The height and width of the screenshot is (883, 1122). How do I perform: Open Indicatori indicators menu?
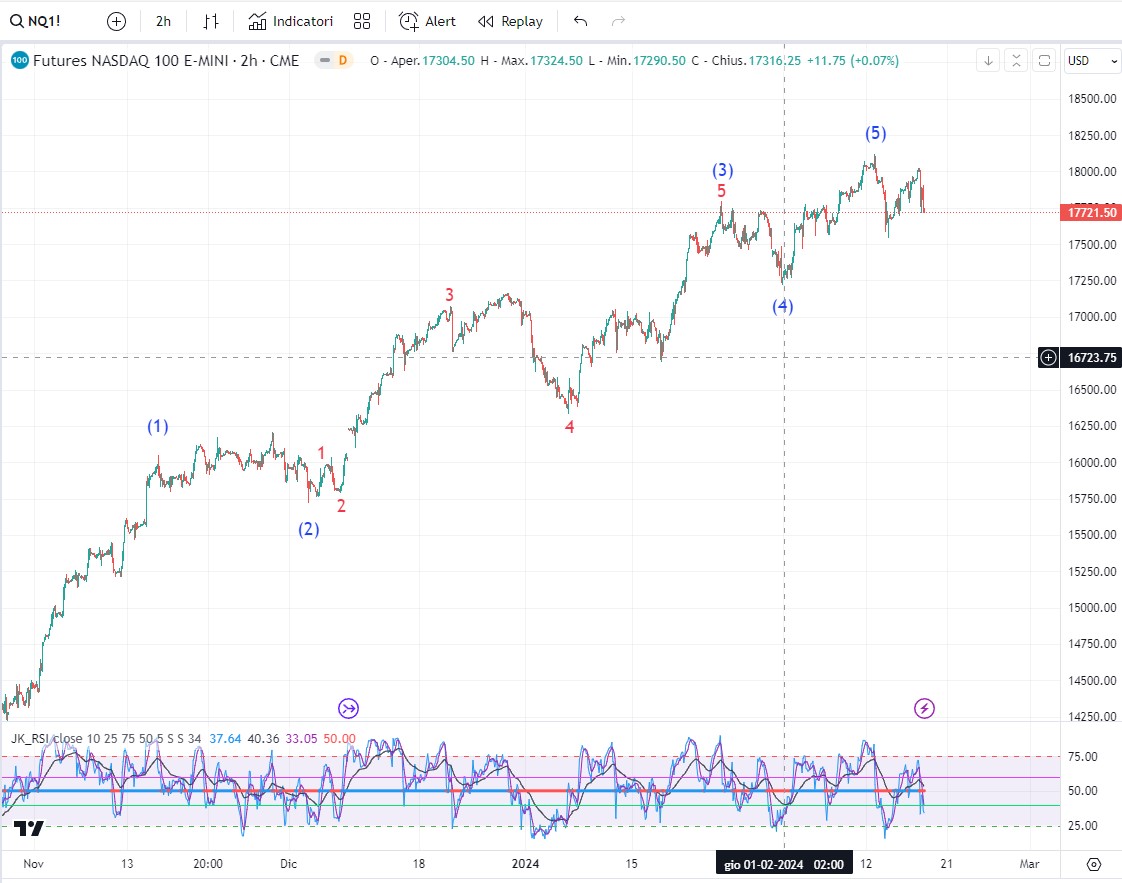(x=291, y=21)
